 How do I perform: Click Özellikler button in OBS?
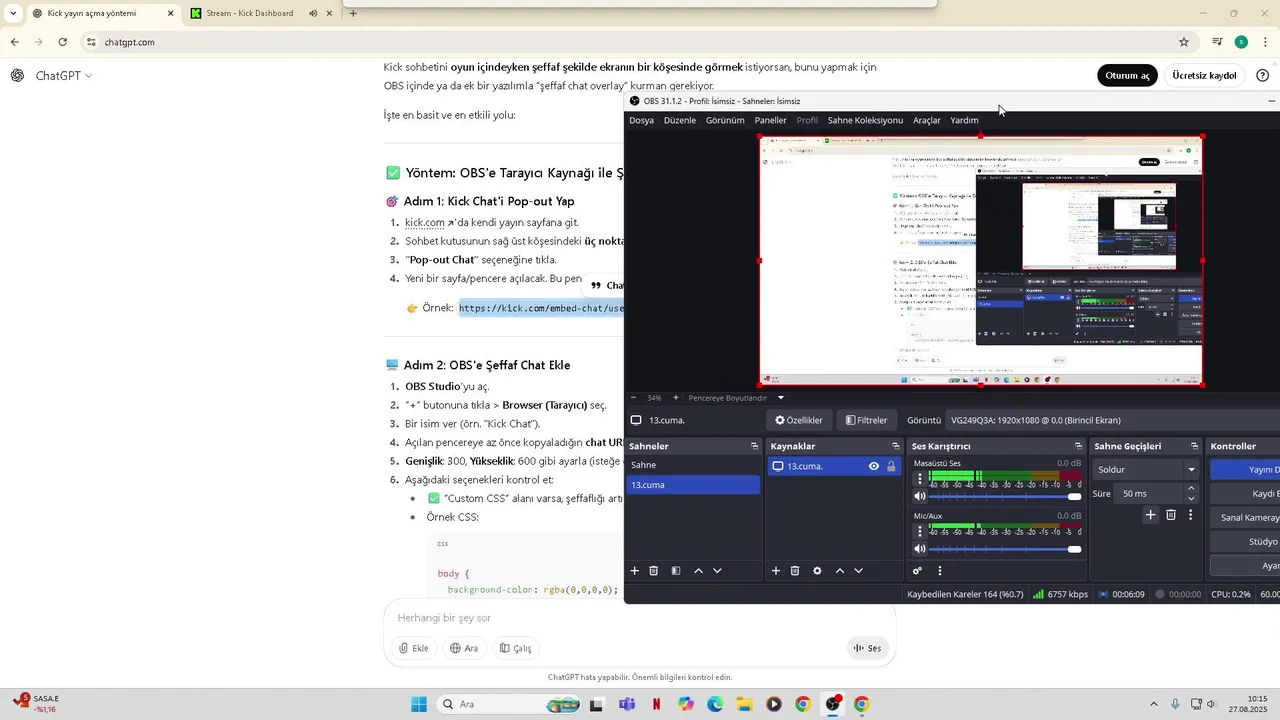click(799, 420)
